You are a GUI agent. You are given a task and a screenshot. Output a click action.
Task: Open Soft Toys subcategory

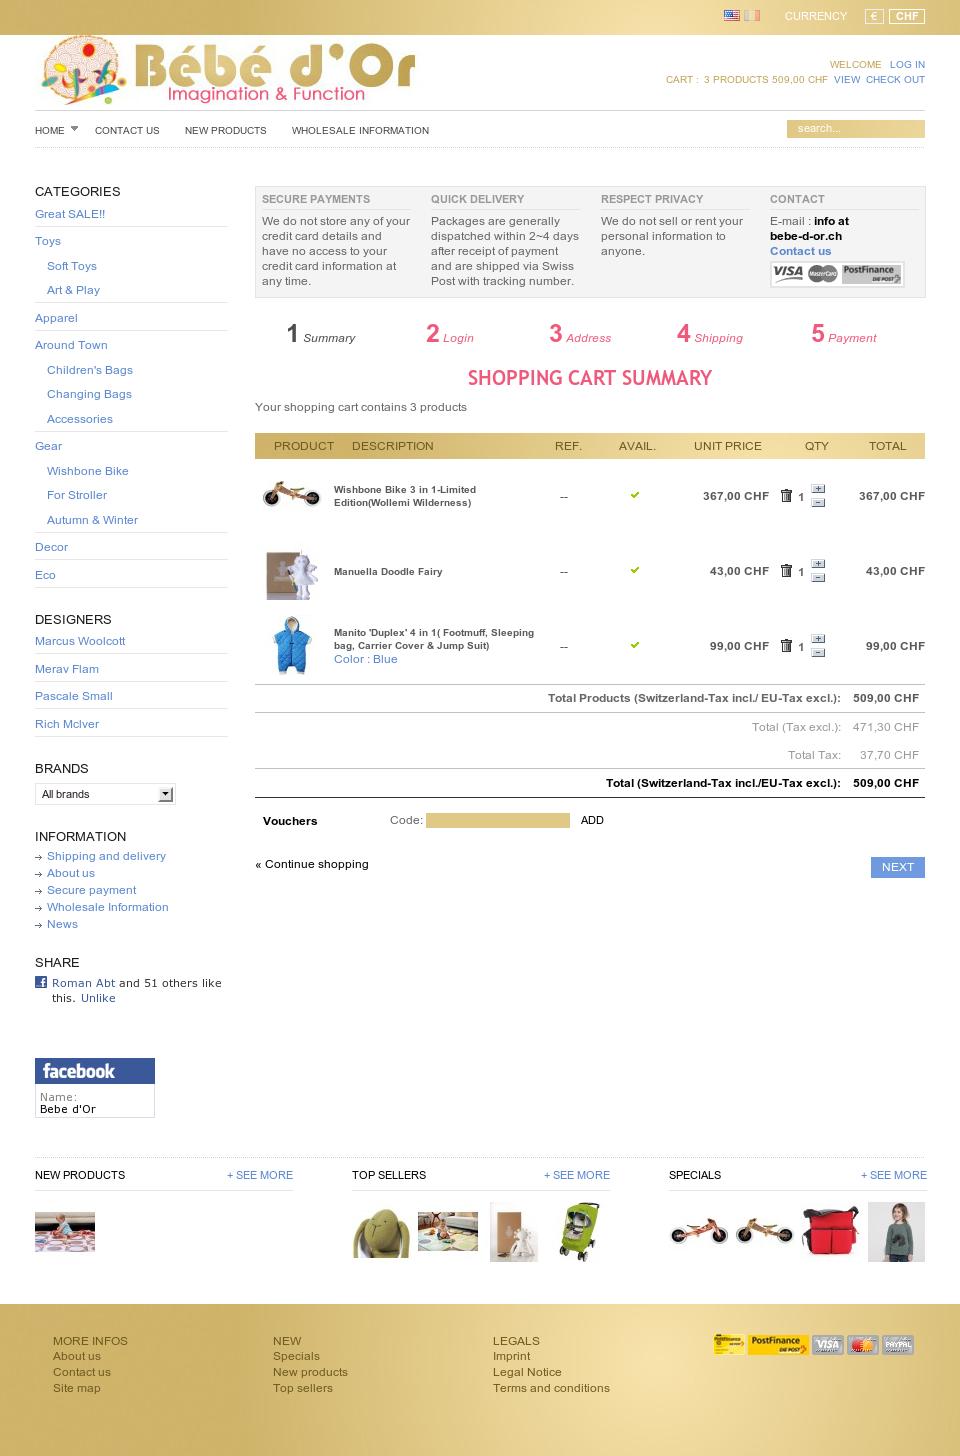pyautogui.click(x=72, y=266)
